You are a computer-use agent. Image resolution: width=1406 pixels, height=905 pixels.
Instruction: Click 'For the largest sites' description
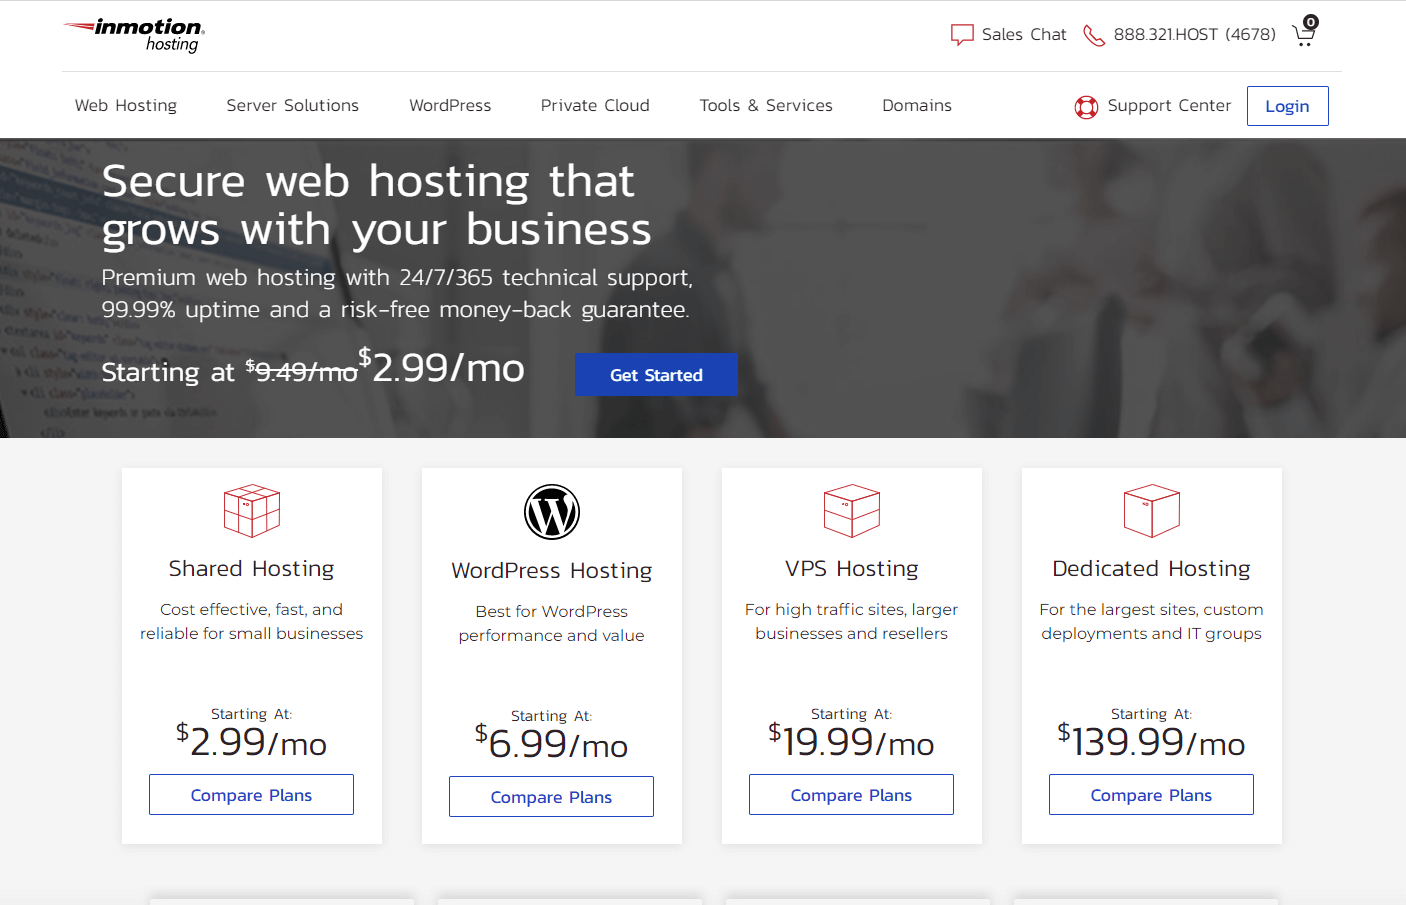click(1152, 621)
